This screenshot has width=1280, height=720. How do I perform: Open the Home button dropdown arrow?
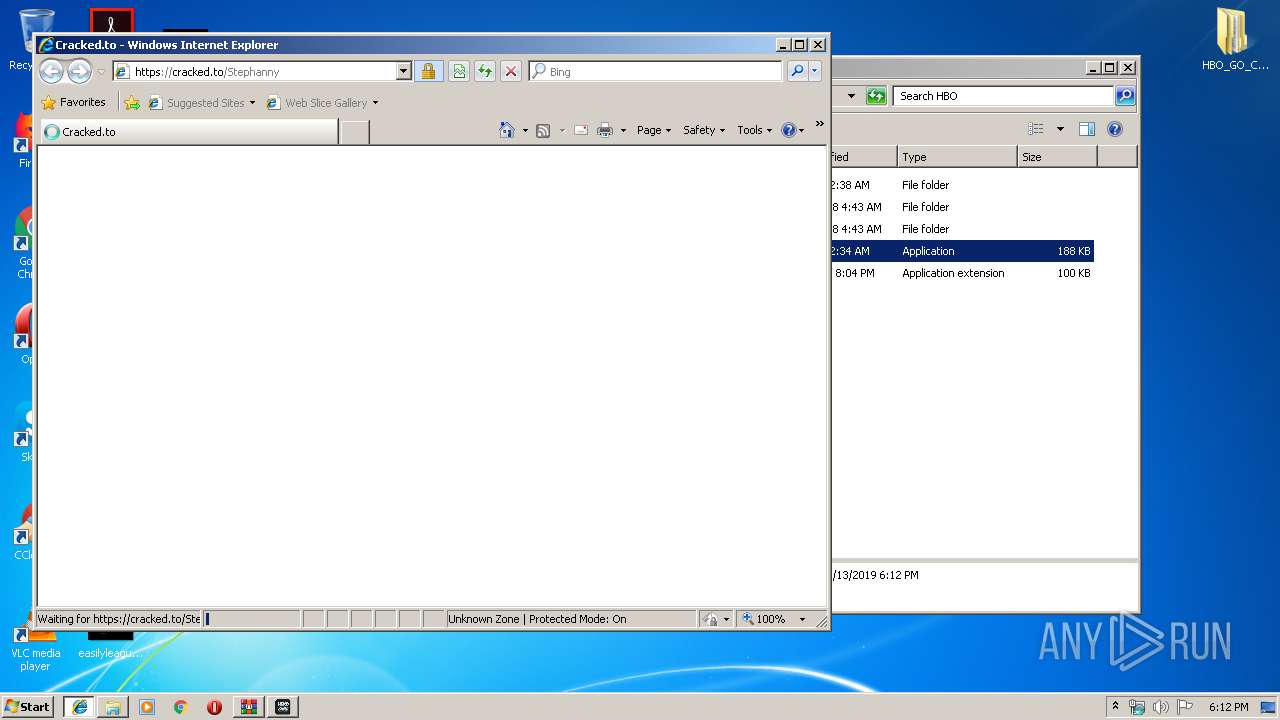coord(525,130)
